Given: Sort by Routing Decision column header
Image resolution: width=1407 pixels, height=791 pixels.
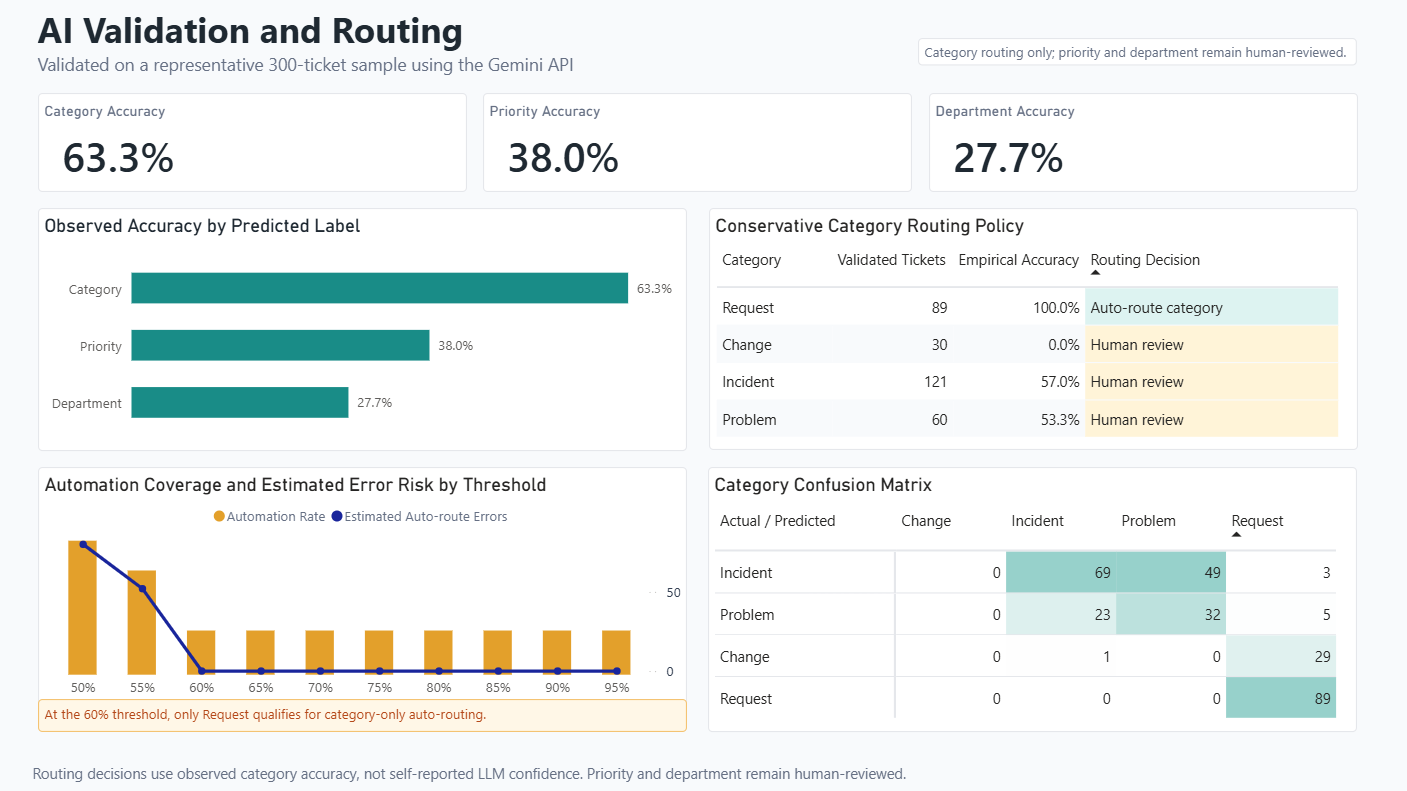Looking at the screenshot, I should coord(1145,260).
